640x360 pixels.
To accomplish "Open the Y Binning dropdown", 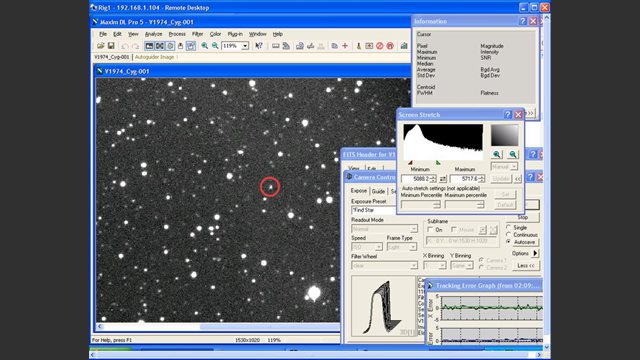I will point(469,266).
